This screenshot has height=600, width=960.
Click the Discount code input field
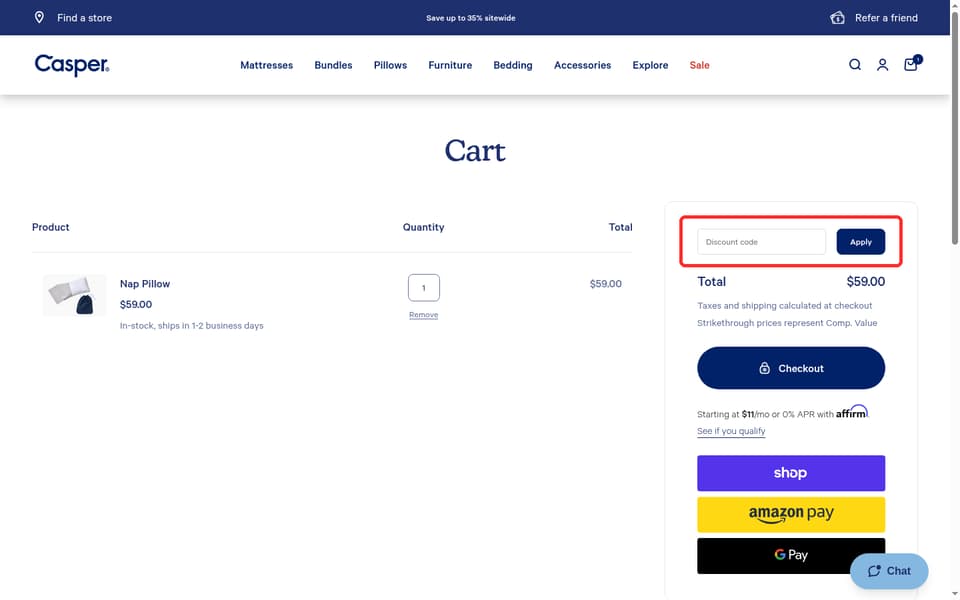[761, 242]
